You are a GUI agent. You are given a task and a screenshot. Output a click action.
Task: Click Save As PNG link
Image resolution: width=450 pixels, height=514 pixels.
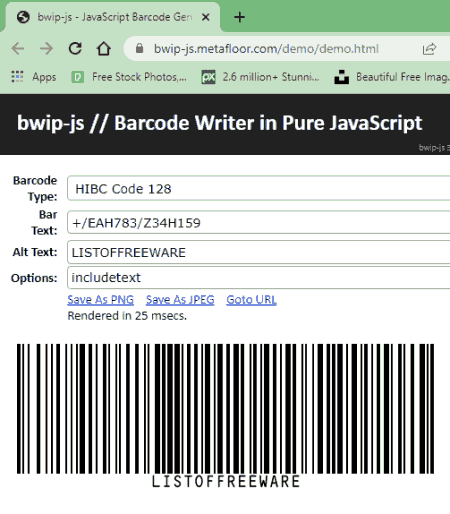coord(101,300)
